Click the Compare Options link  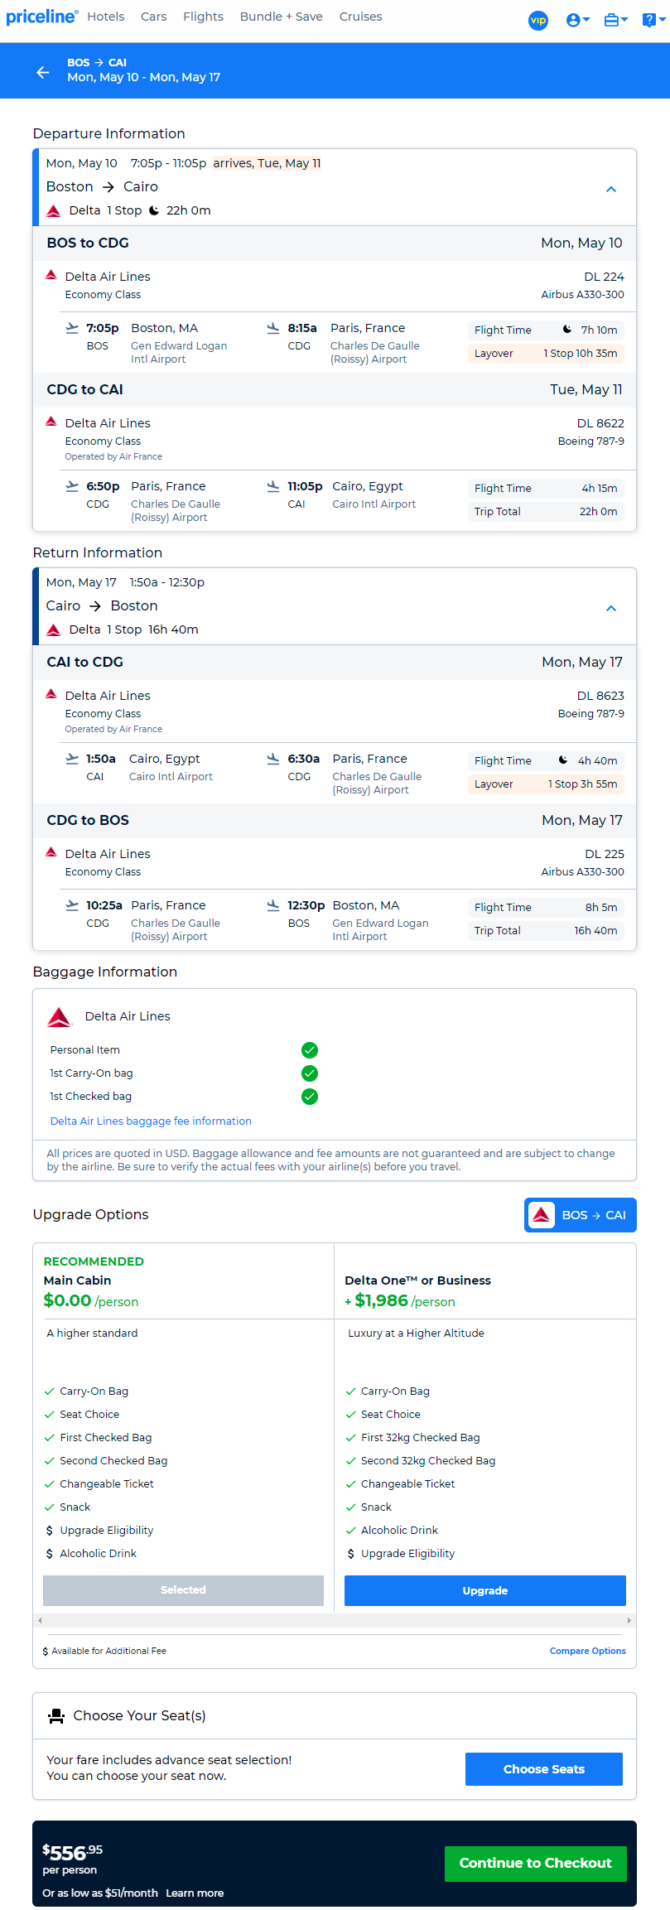[x=588, y=1651]
